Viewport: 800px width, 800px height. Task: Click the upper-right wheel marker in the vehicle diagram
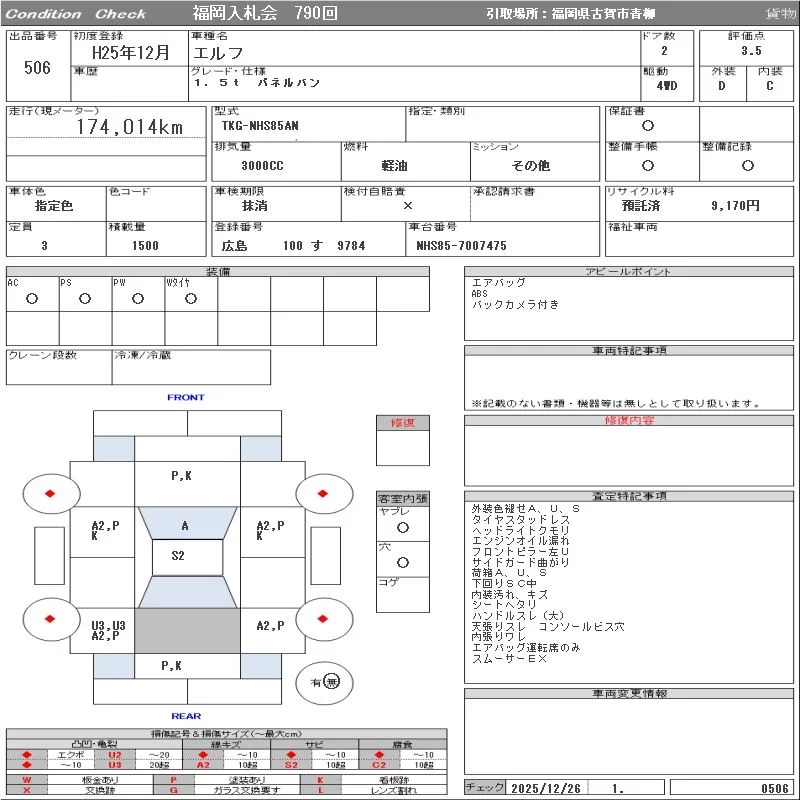pos(324,493)
